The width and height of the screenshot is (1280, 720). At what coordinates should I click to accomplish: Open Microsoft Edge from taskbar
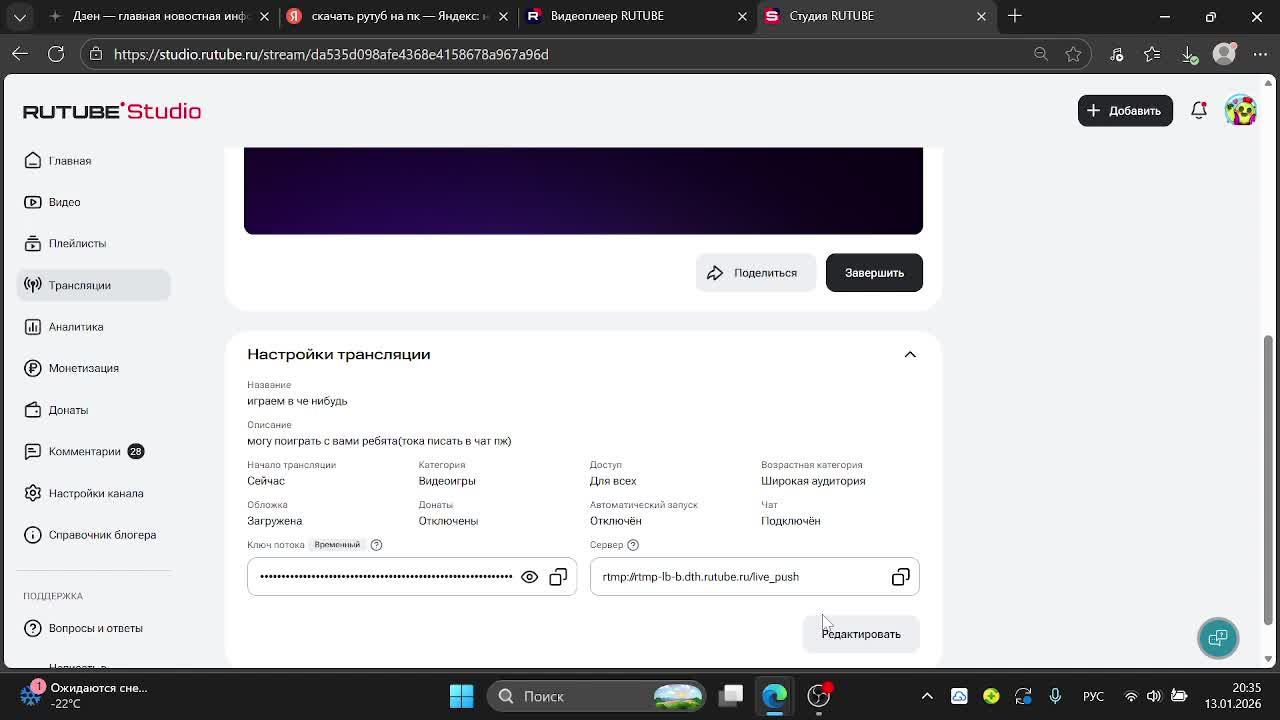(x=774, y=696)
